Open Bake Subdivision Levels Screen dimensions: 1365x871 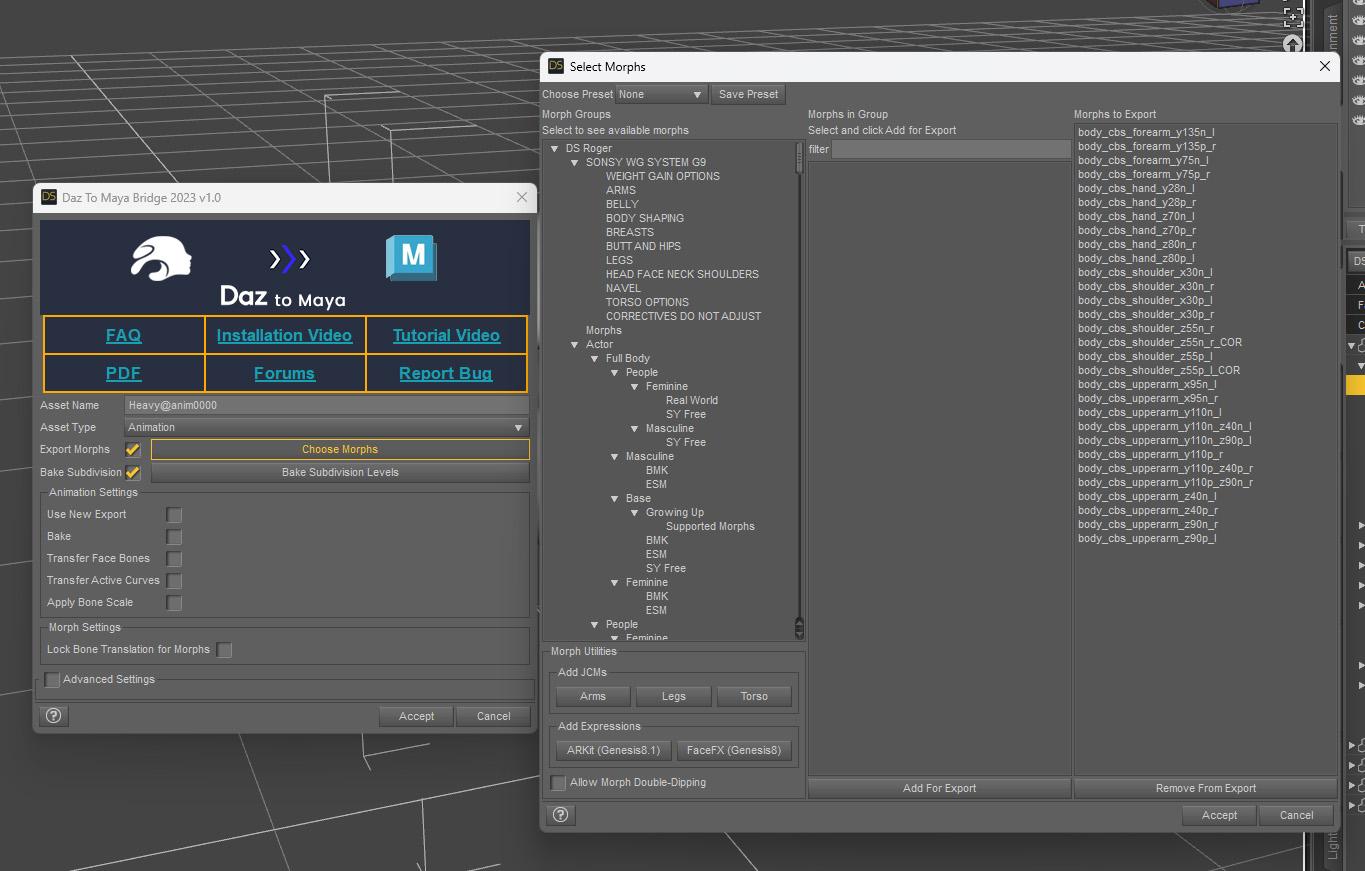[340, 472]
